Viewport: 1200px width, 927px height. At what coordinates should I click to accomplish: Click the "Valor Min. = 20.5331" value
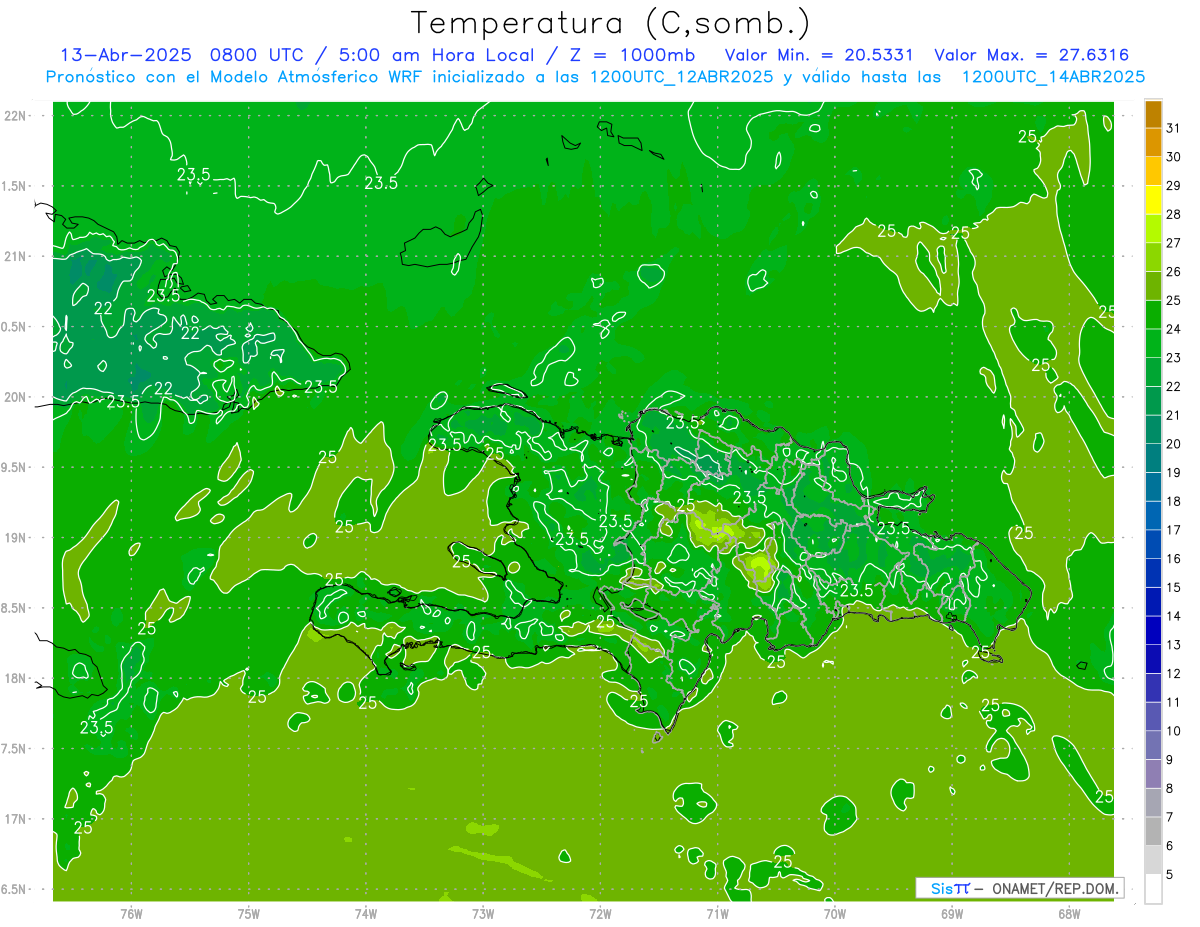click(818, 56)
